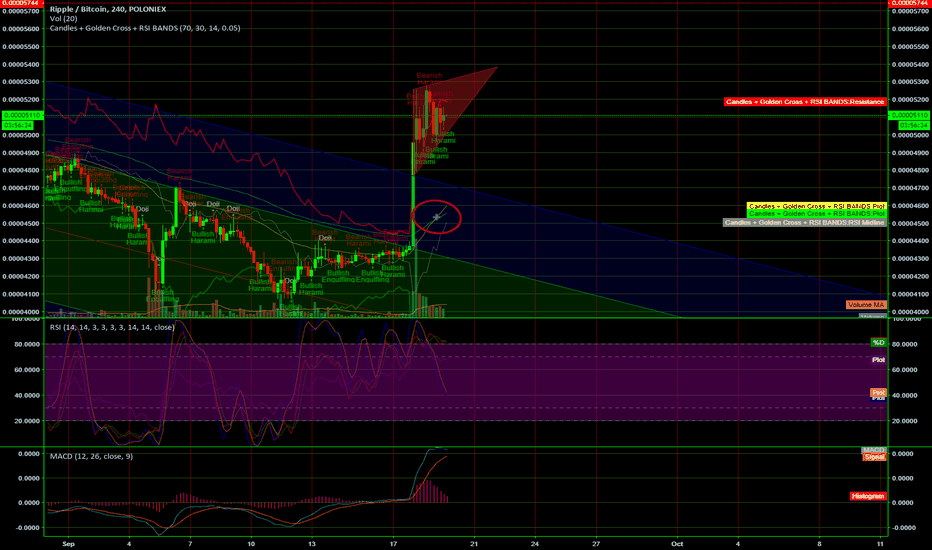The image size is (932, 550).
Task: Click the 24 date tick on time axis
Action: tap(535, 543)
